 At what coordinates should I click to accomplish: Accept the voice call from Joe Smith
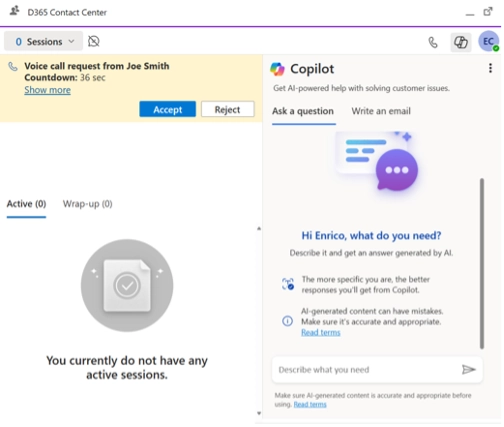[167, 109]
